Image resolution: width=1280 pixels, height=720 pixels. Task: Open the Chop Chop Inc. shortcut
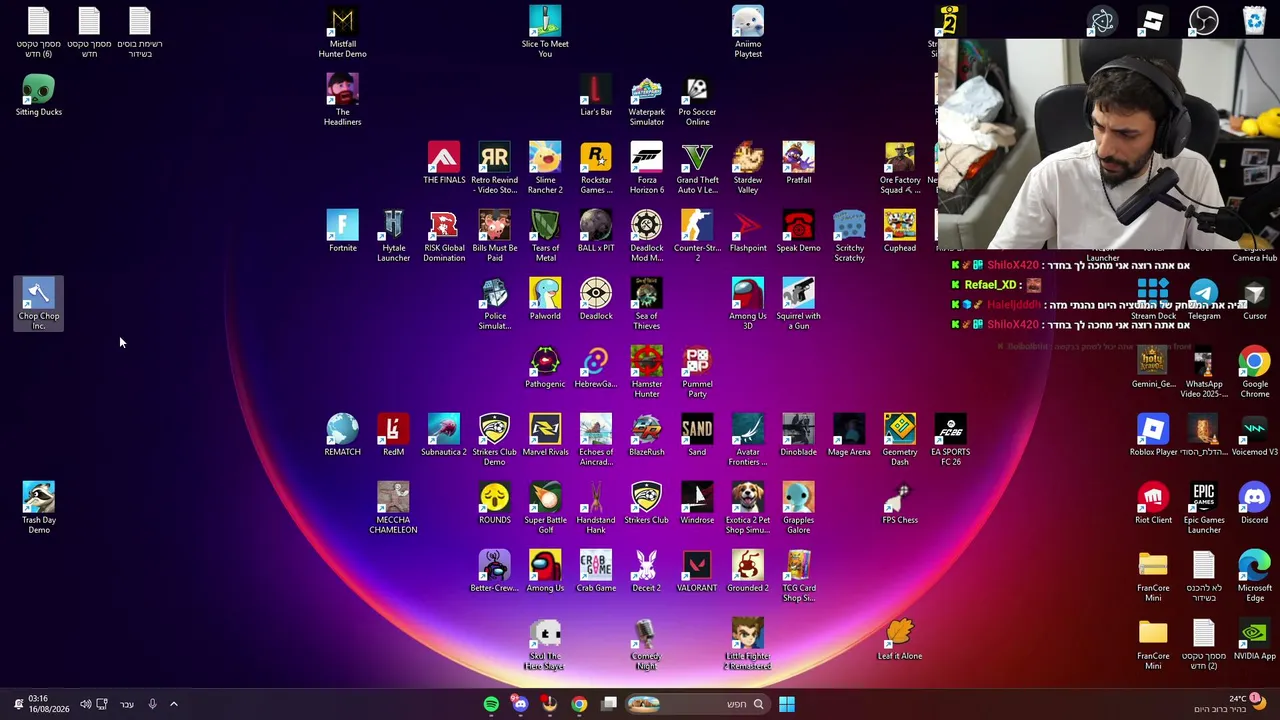pos(39,304)
